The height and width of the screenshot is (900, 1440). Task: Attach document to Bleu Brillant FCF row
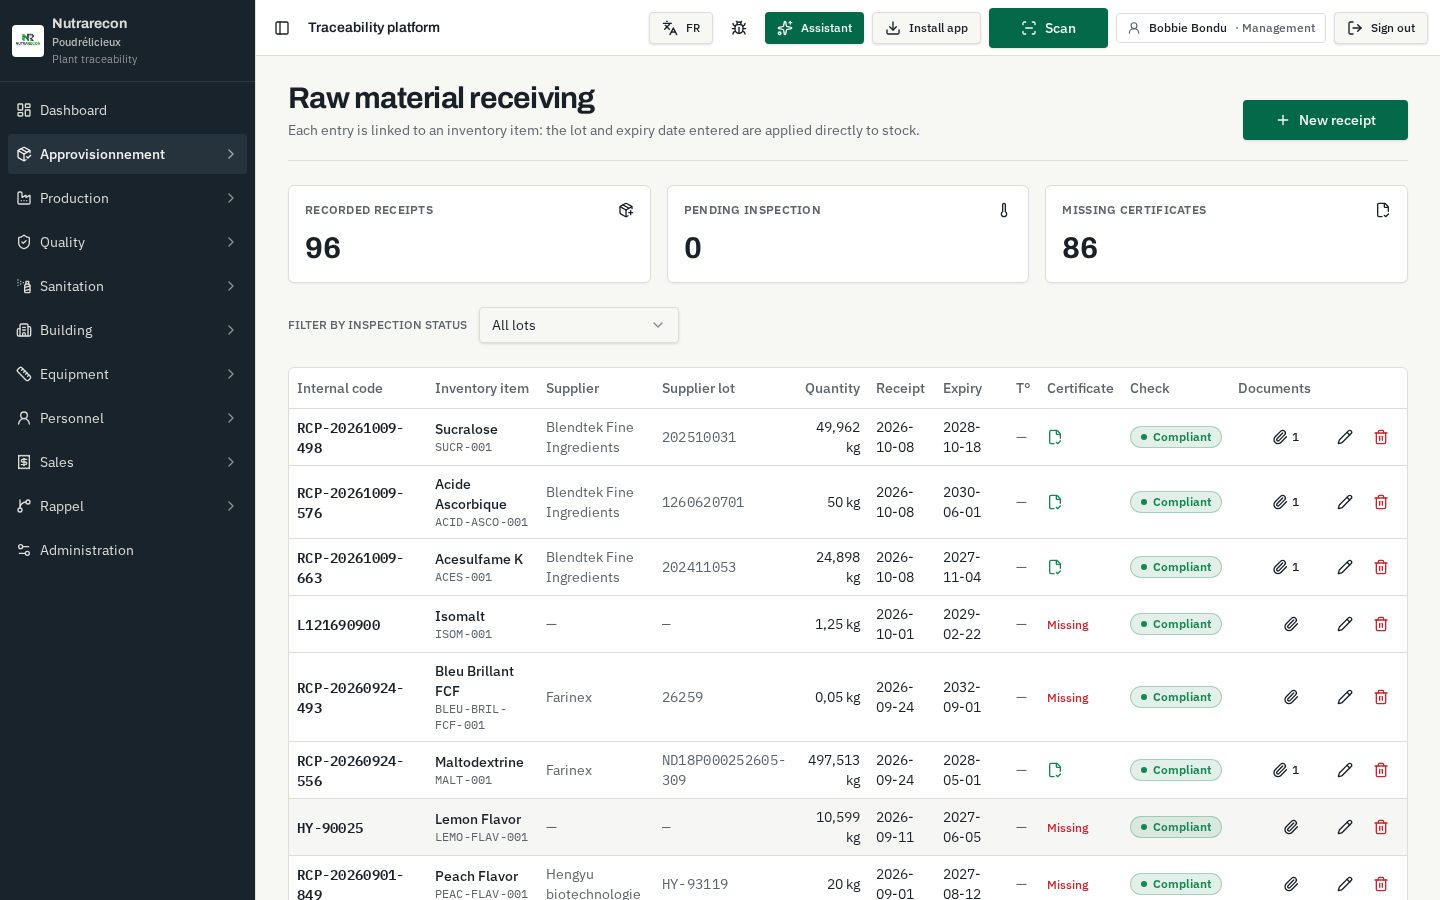pos(1291,697)
